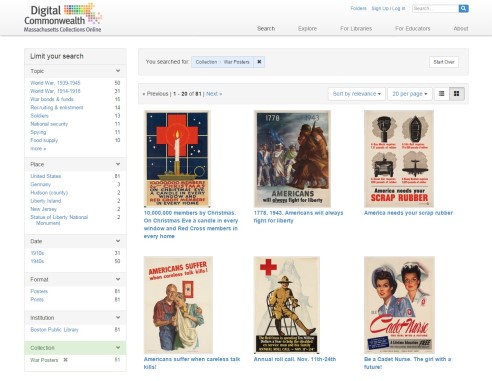Click the blue search magnifier button

point(463,8)
